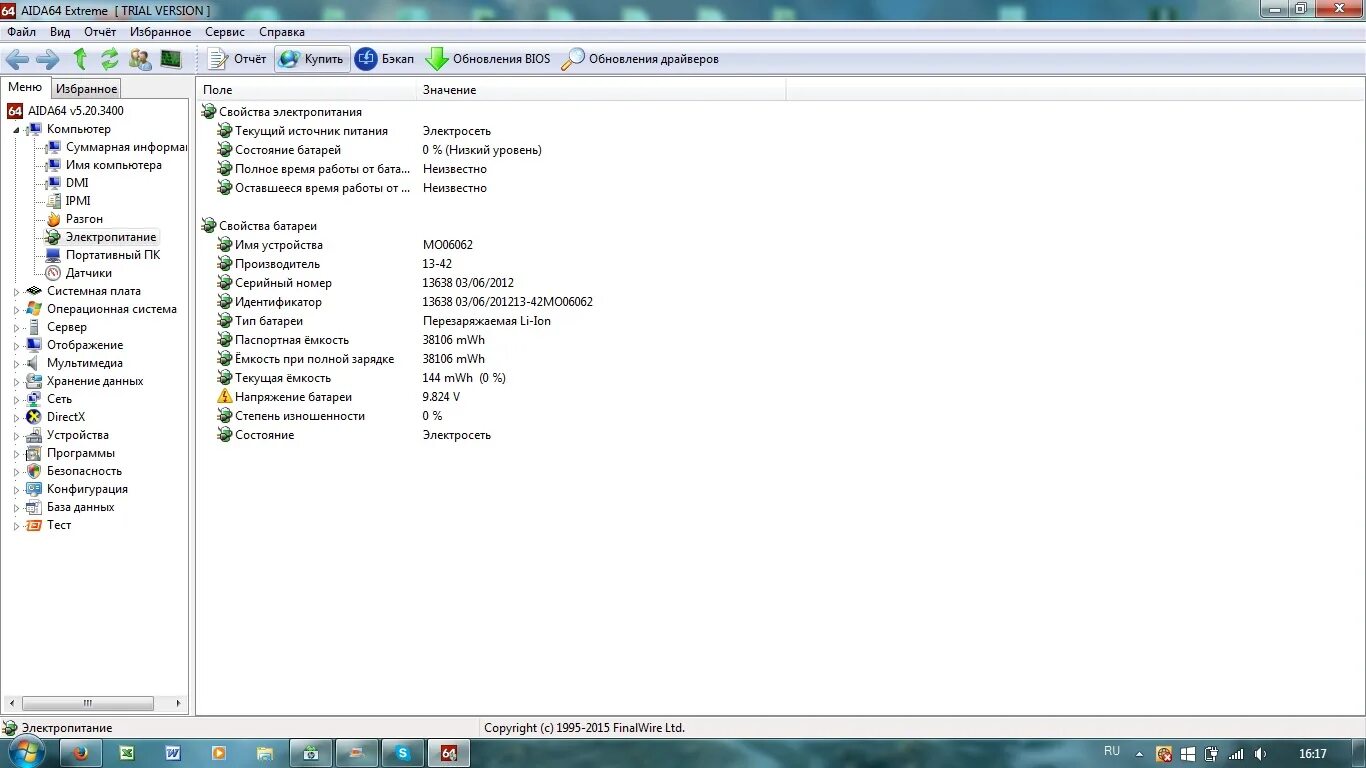
Task: Click the Устройства tree icon
Action: pyautogui.click(x=34, y=435)
